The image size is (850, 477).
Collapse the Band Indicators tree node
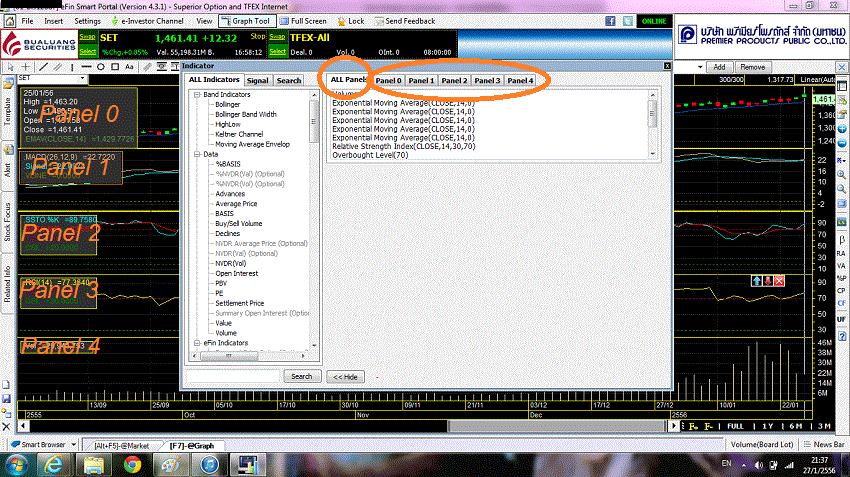coord(197,94)
